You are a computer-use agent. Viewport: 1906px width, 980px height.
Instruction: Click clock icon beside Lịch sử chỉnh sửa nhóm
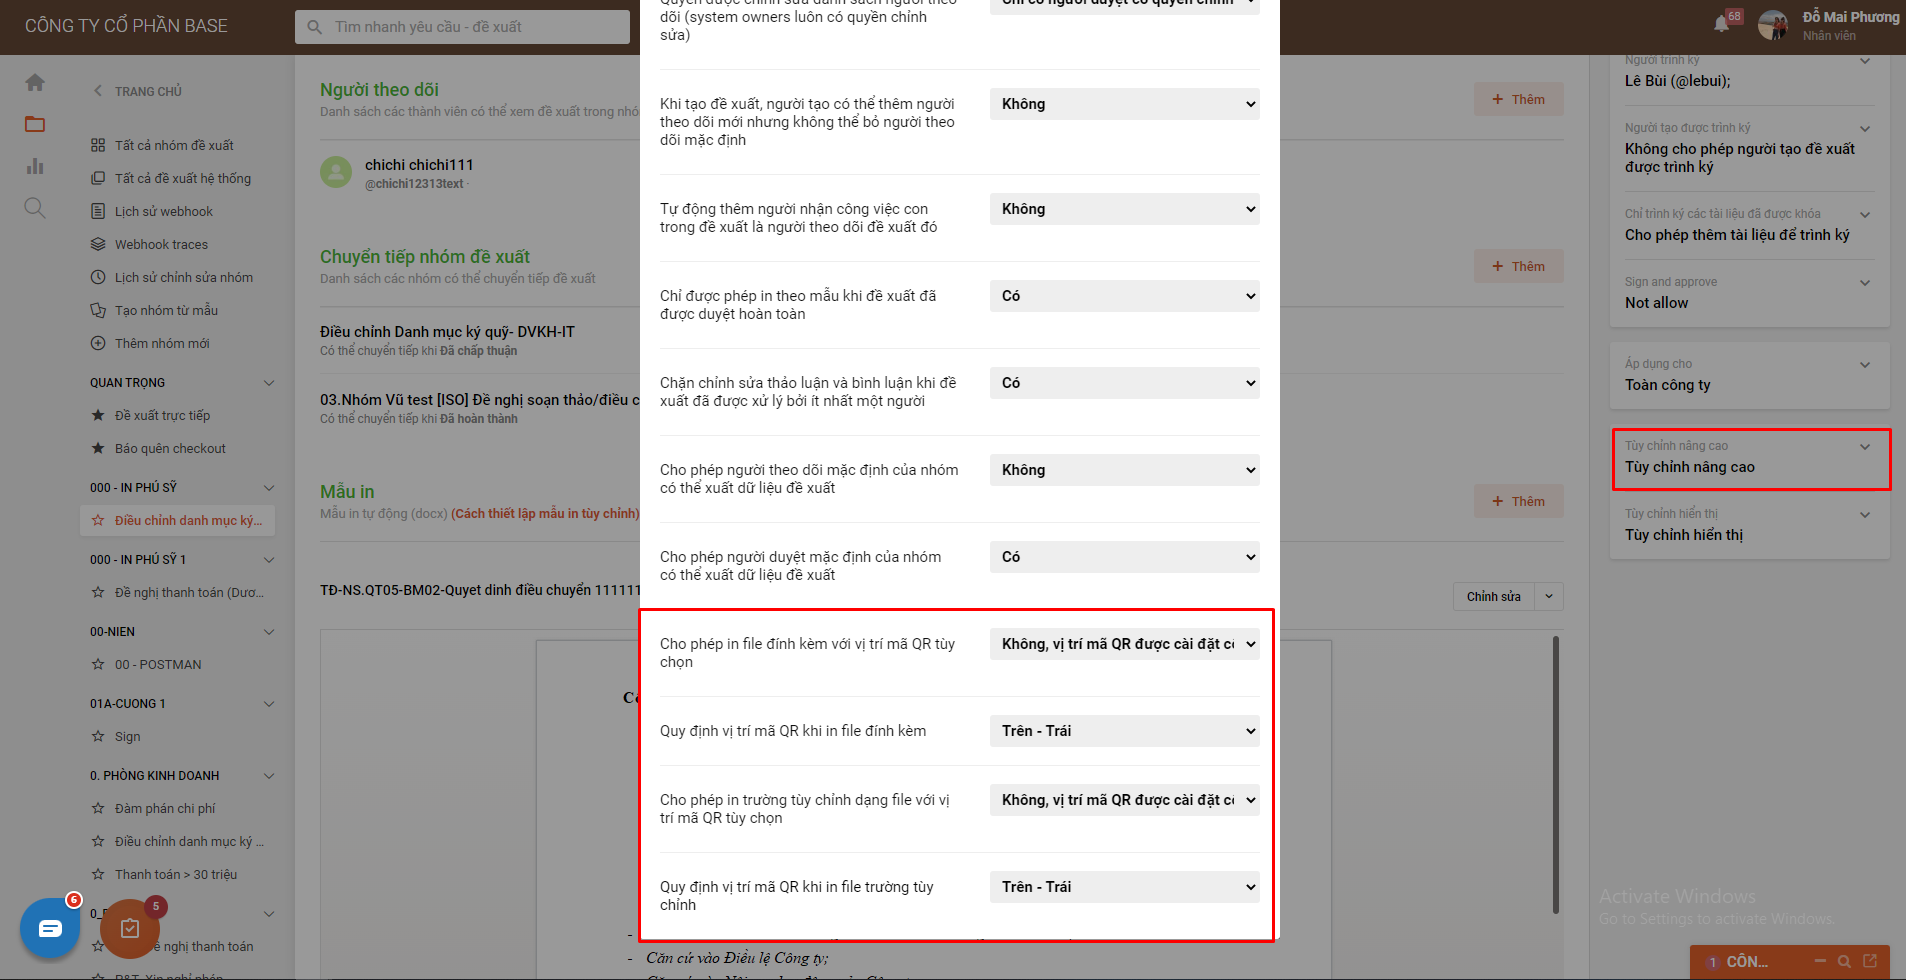pos(98,277)
